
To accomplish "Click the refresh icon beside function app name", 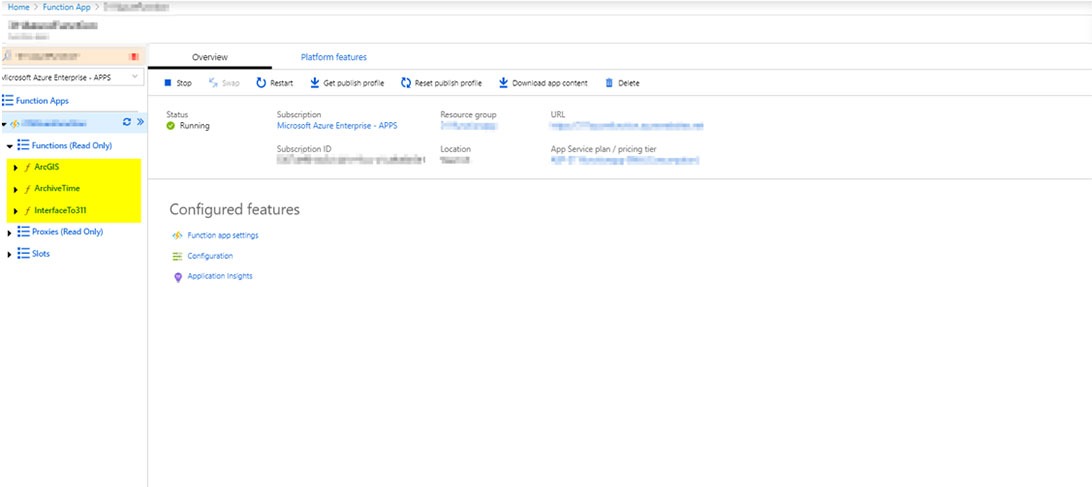I will (127, 122).
